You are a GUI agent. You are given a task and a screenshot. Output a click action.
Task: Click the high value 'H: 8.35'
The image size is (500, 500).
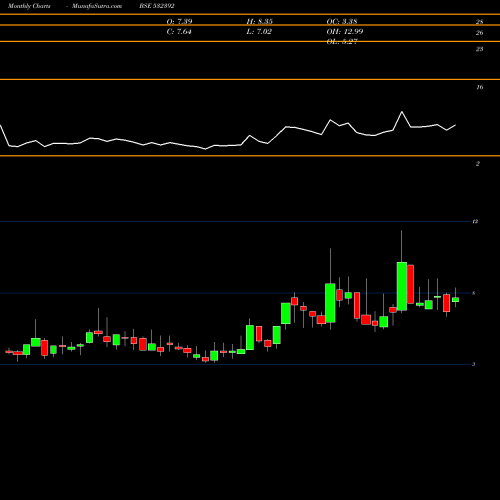pos(260,21)
